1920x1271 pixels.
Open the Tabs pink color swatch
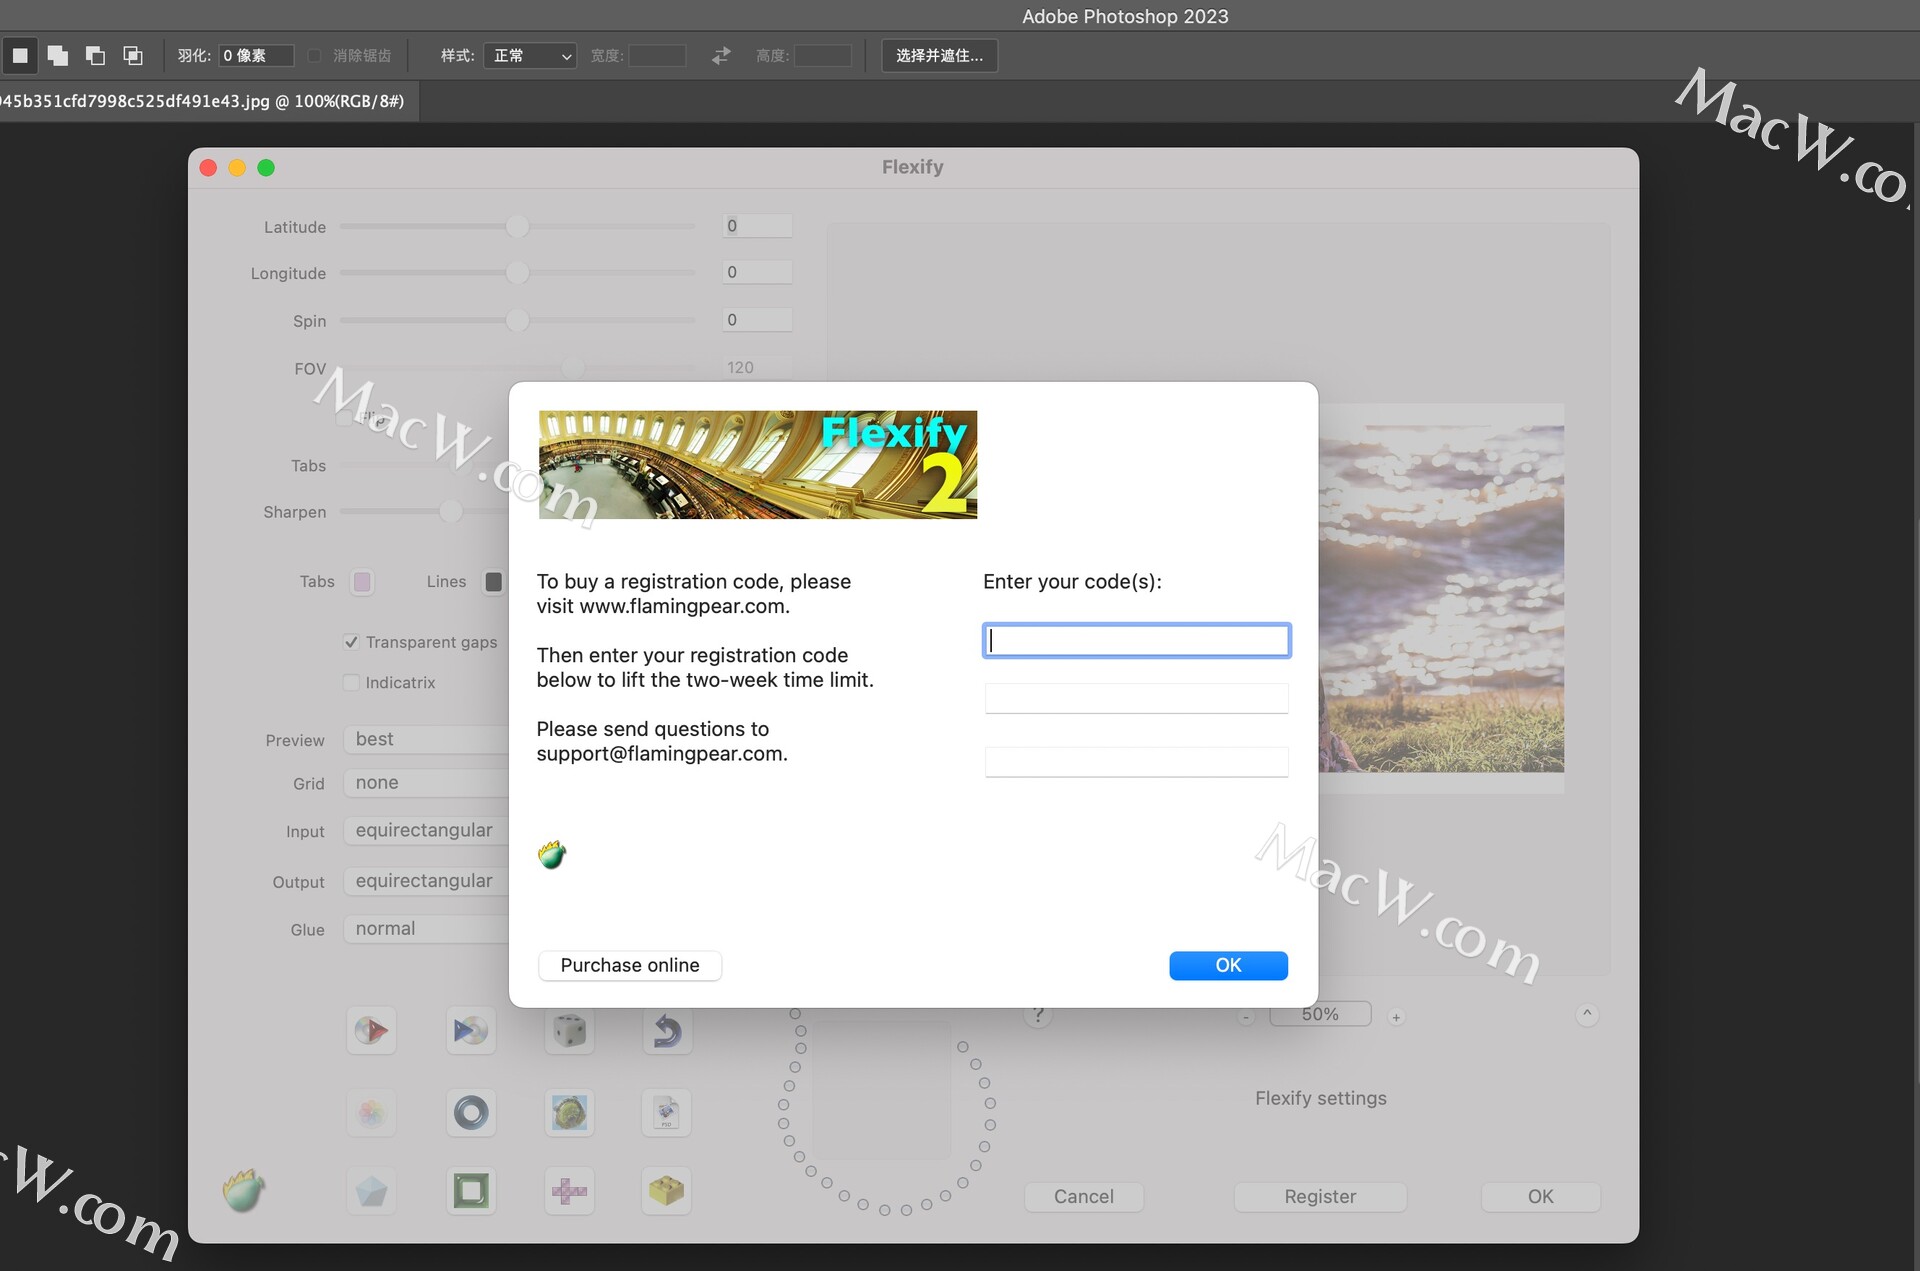[362, 581]
